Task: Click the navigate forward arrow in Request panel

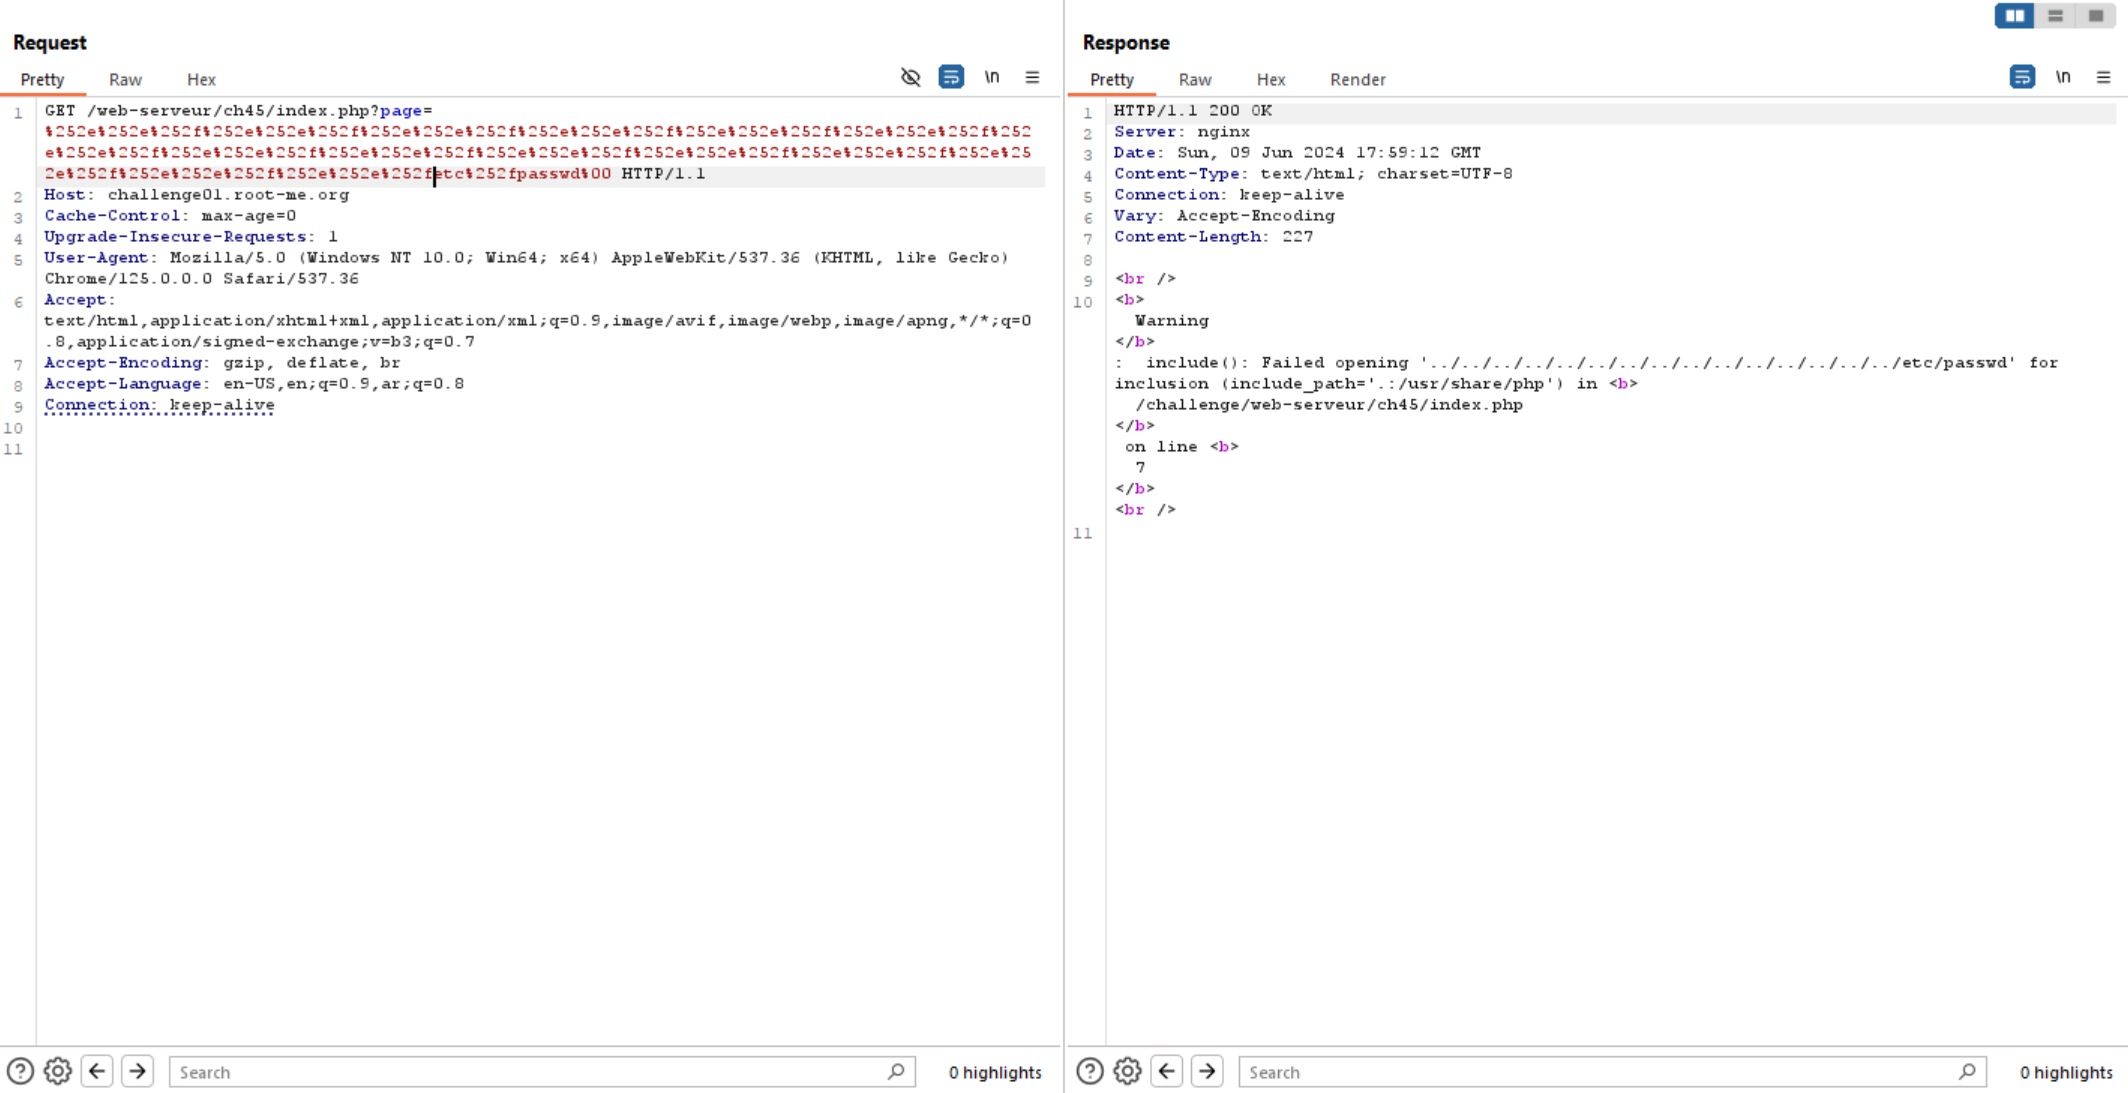Action: 137,1072
